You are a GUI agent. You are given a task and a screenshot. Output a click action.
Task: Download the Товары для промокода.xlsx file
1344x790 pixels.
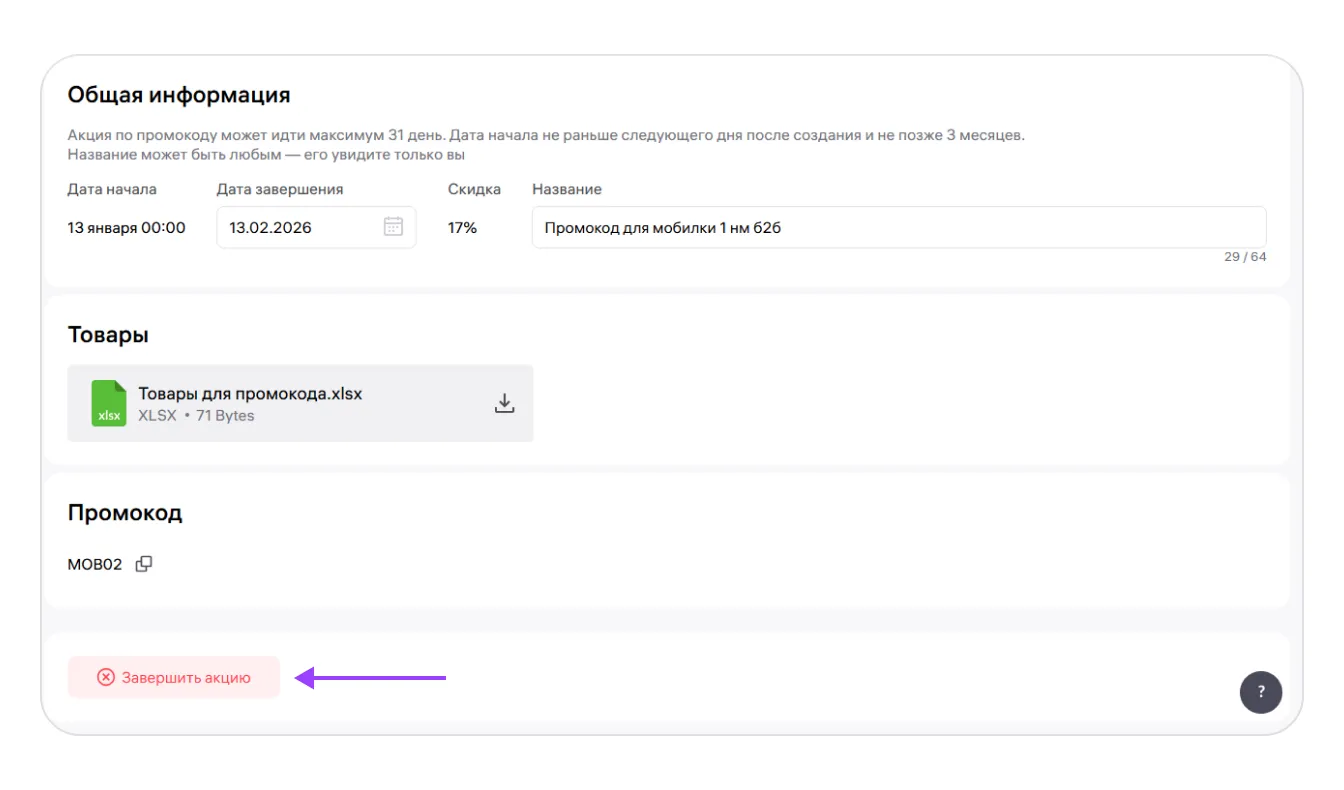tap(505, 403)
